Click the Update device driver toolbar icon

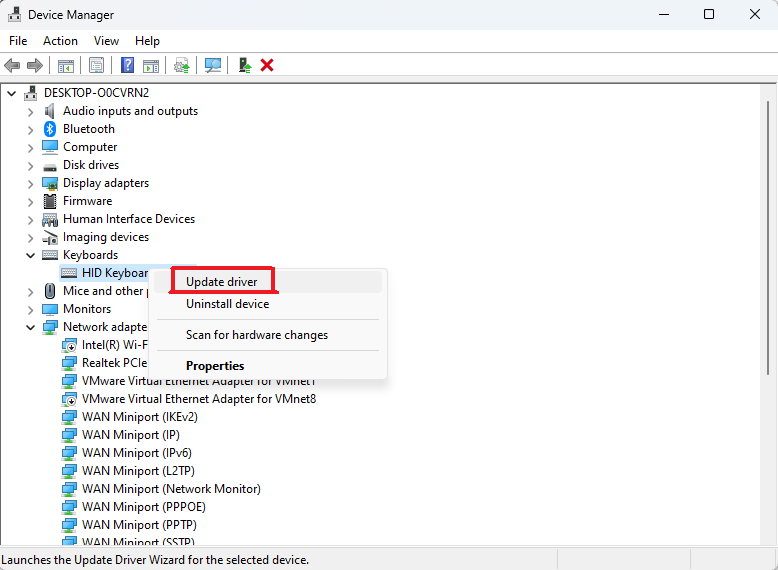point(182,65)
